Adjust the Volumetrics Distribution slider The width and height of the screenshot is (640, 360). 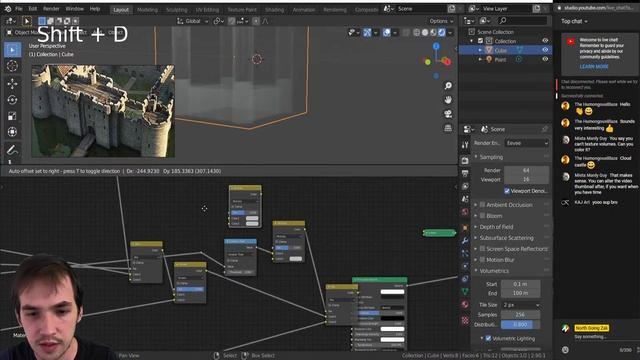[520, 325]
